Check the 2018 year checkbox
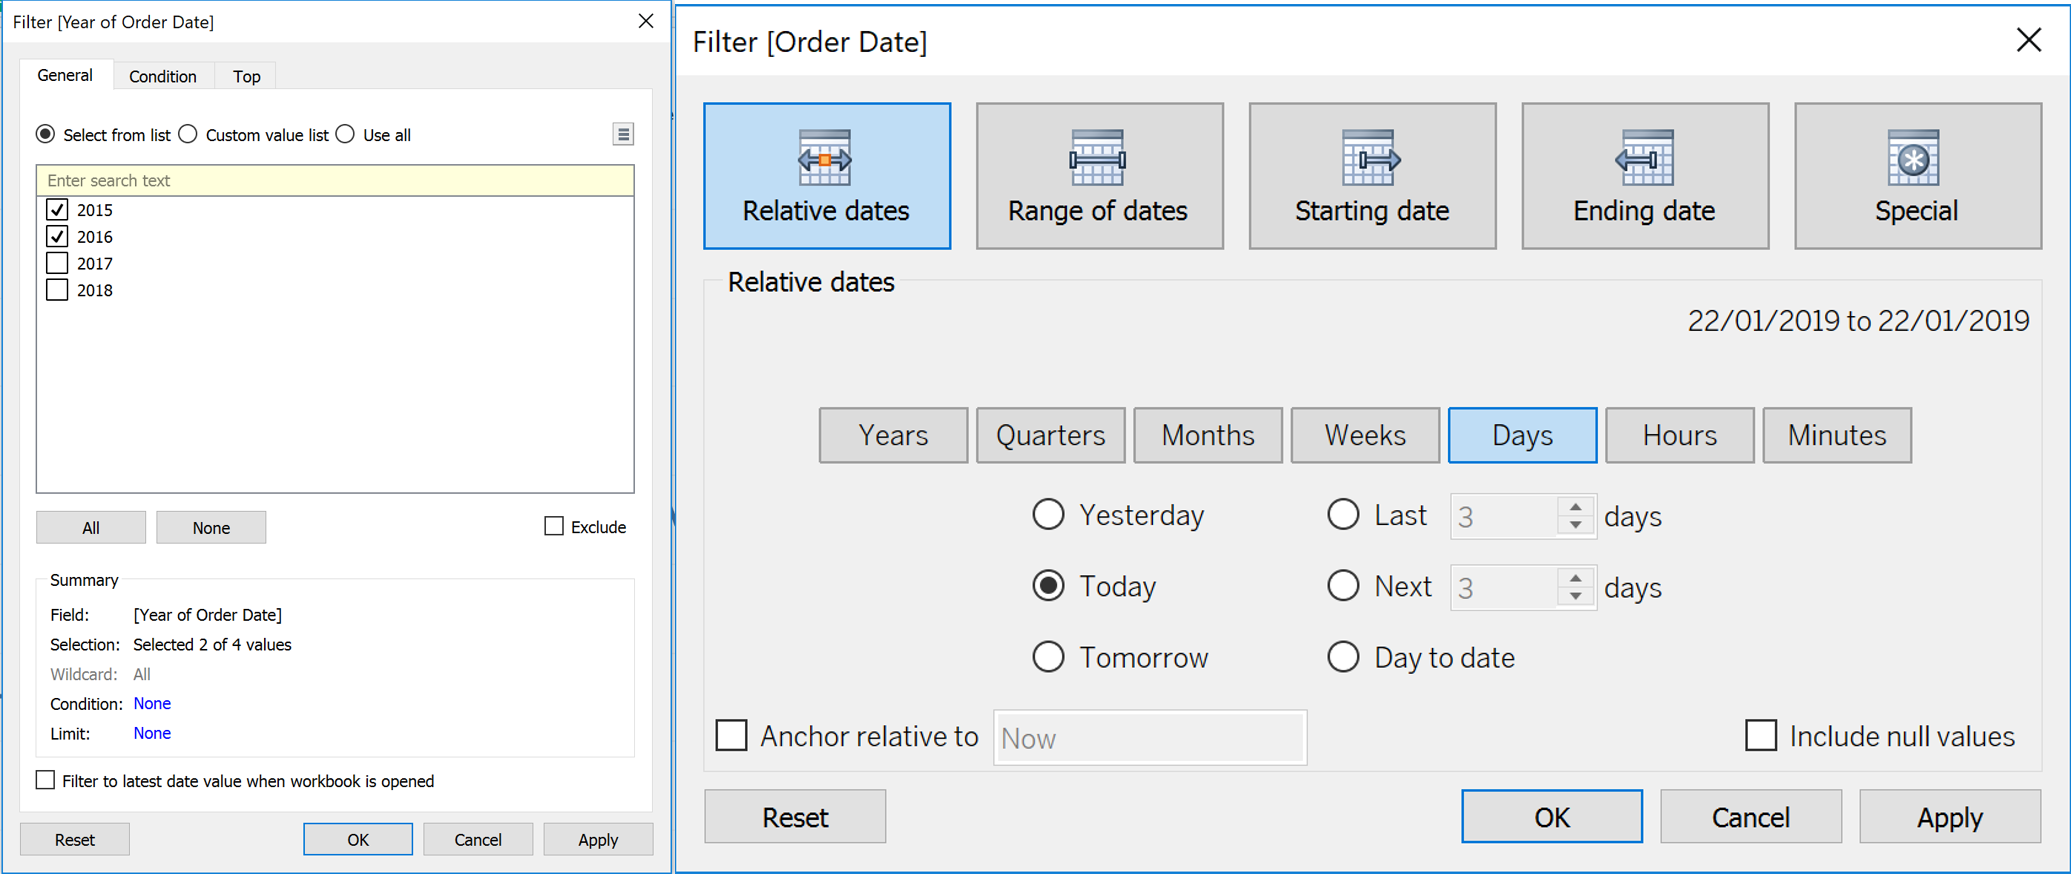 (x=57, y=290)
